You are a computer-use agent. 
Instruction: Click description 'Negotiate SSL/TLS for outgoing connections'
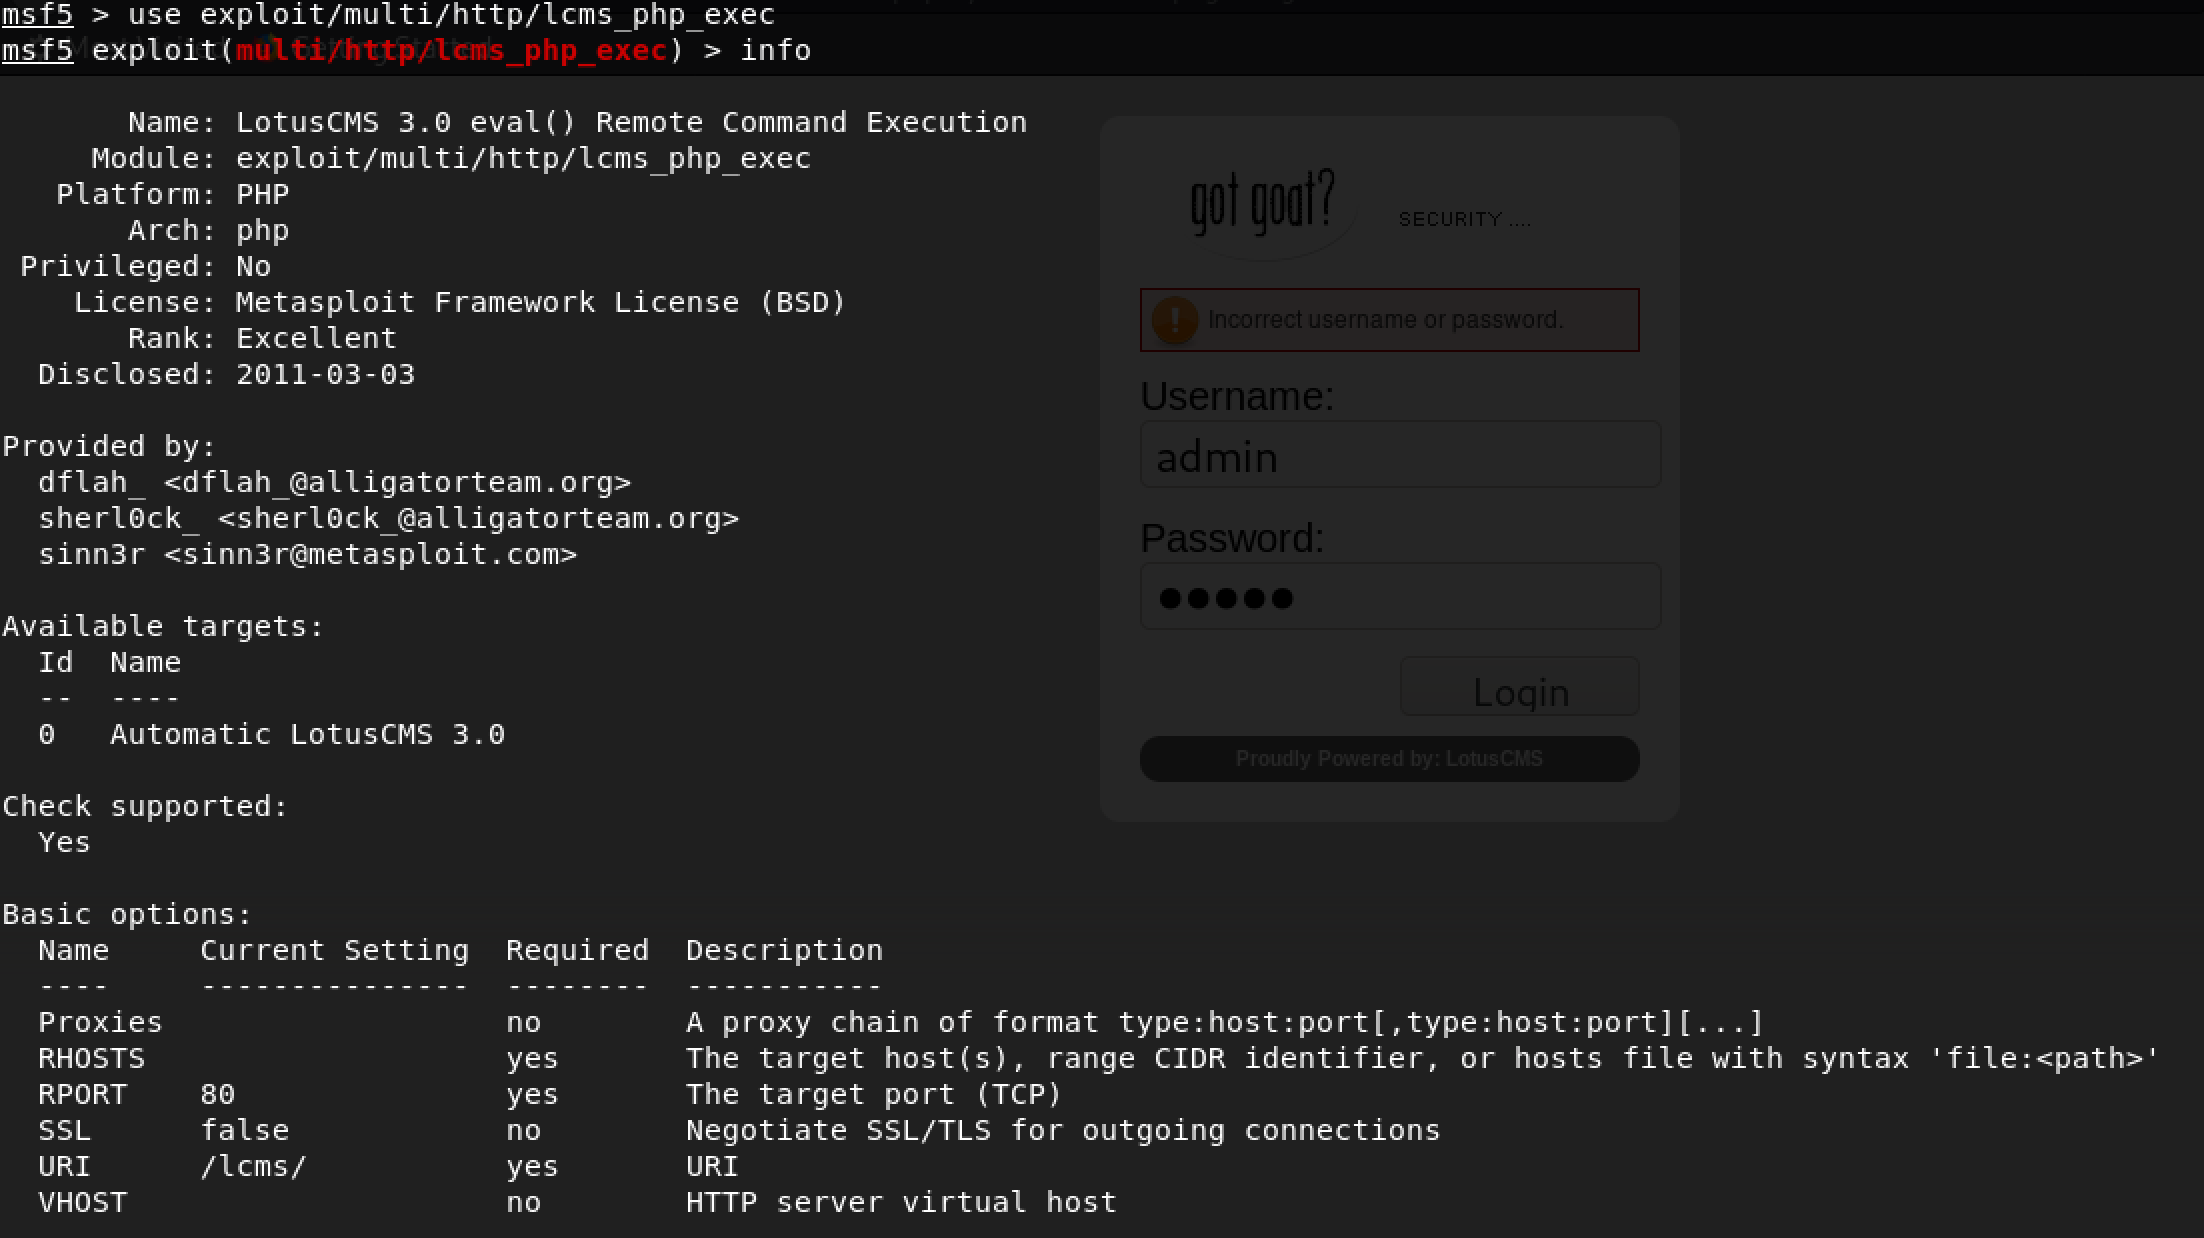pyautogui.click(x=1063, y=1130)
